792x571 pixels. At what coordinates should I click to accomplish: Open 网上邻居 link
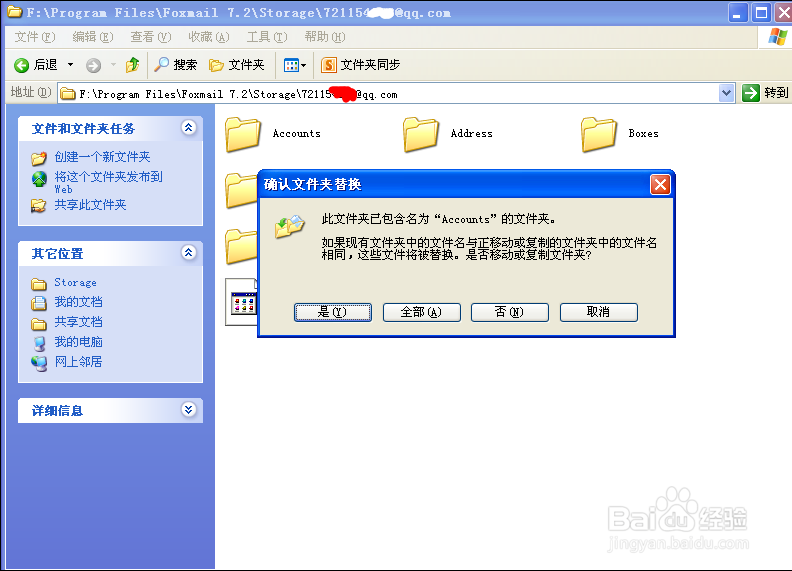click(78, 362)
